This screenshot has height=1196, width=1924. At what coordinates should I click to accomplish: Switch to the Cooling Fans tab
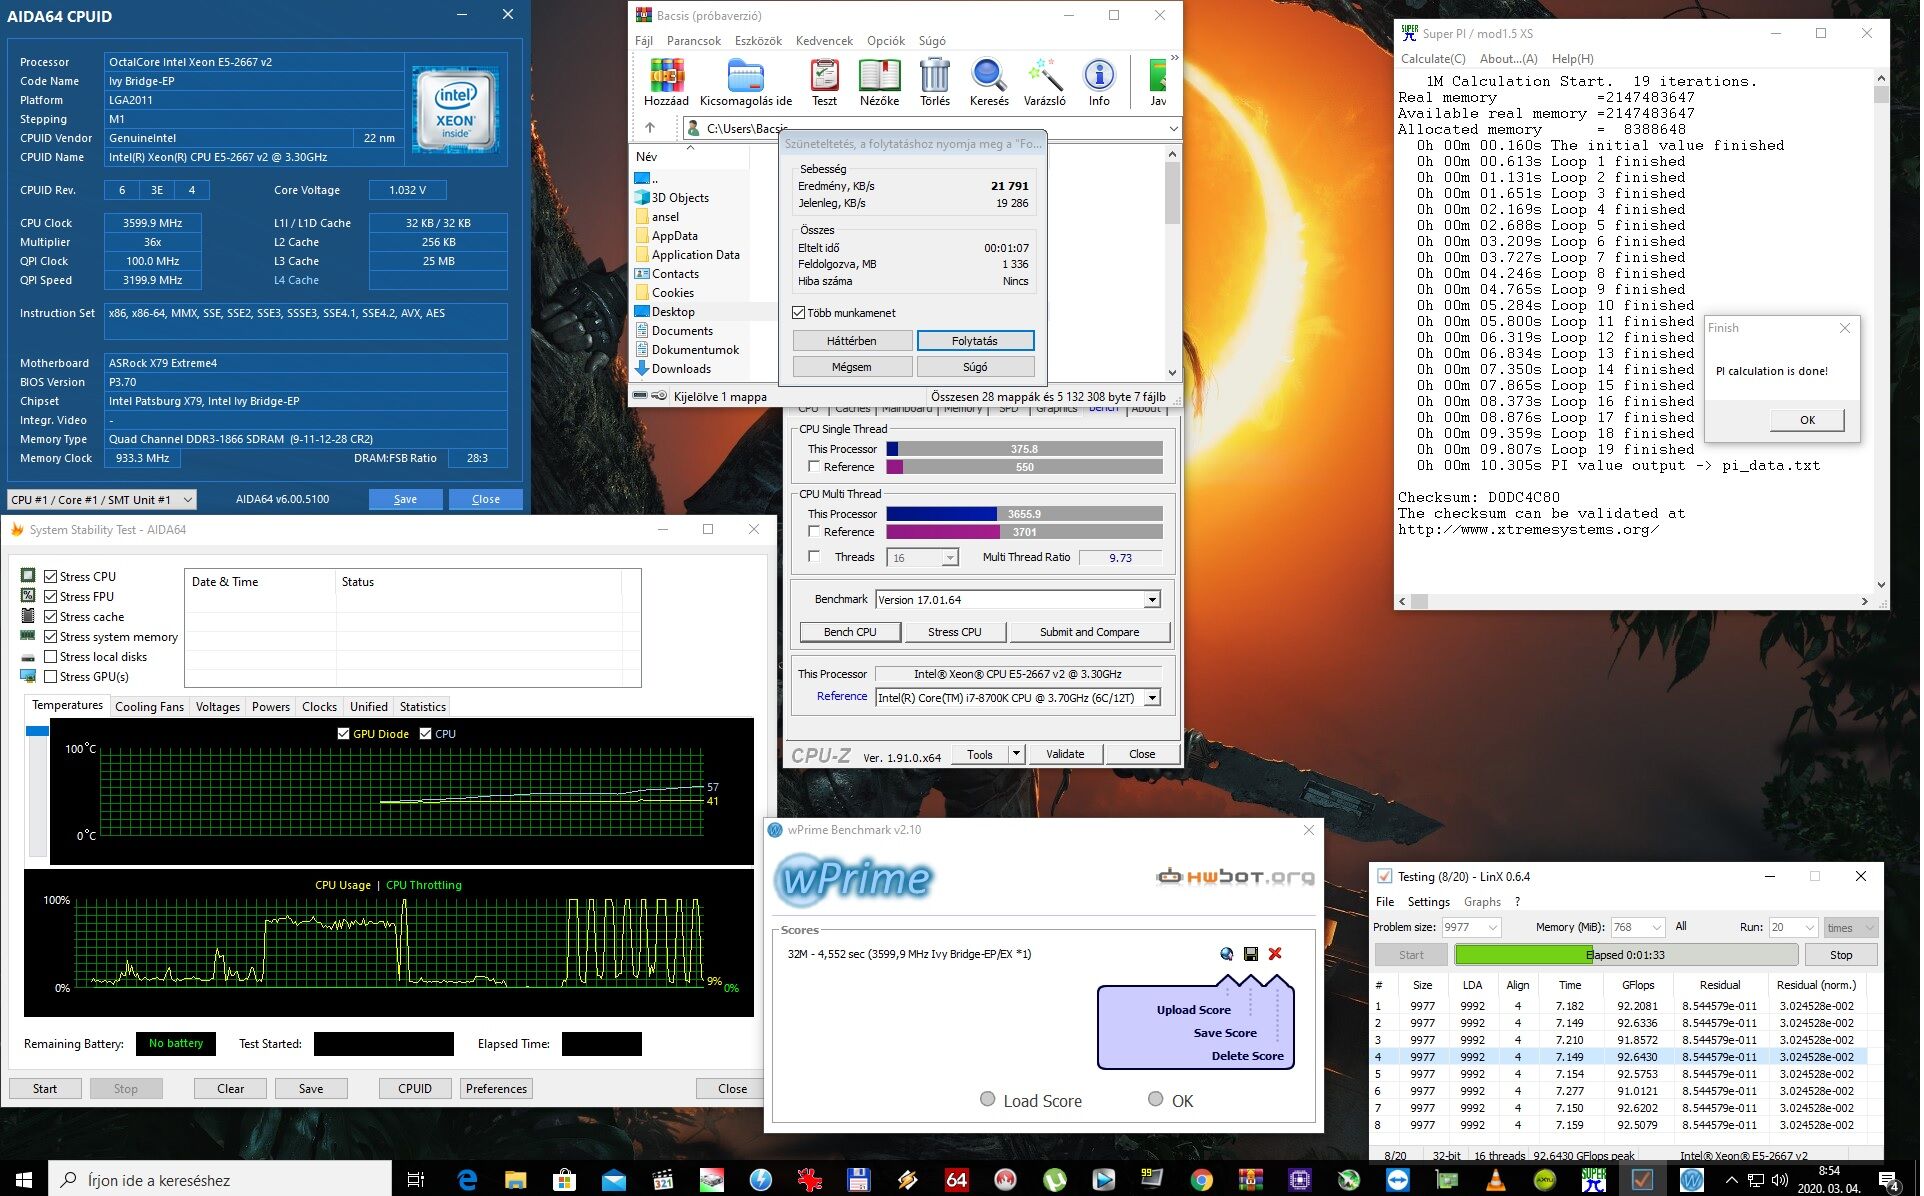click(x=149, y=707)
